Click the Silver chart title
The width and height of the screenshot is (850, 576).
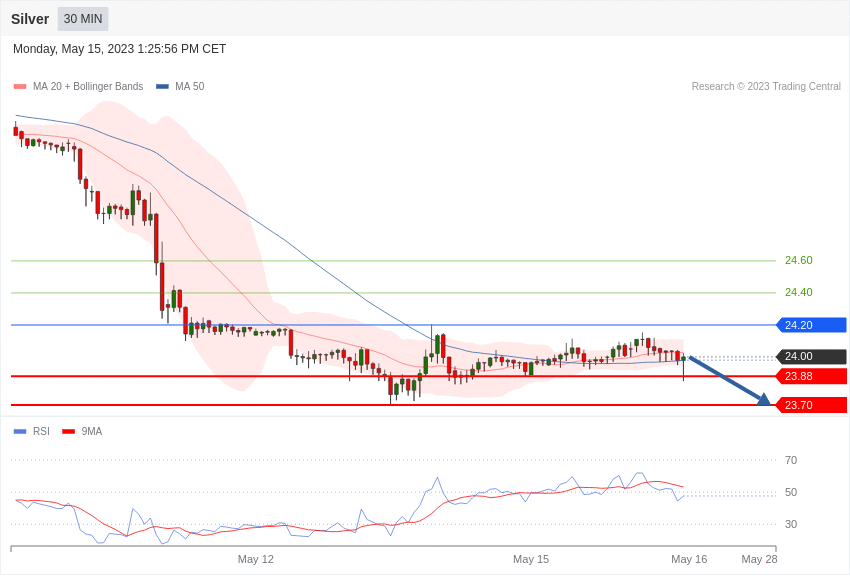tap(30, 19)
